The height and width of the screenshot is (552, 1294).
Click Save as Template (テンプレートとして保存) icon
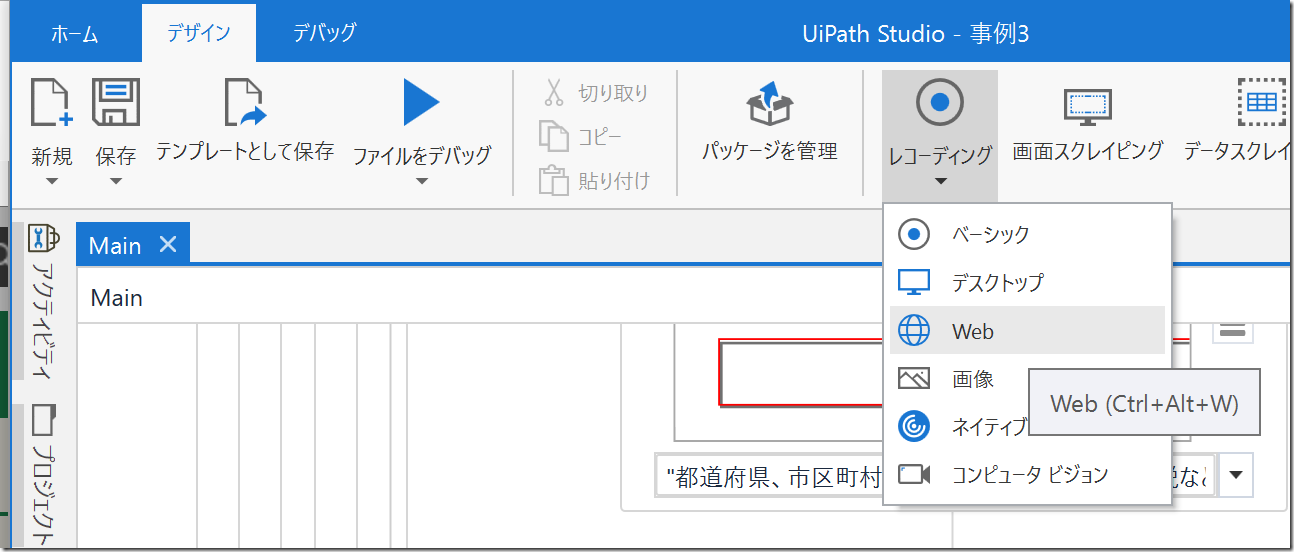245,103
